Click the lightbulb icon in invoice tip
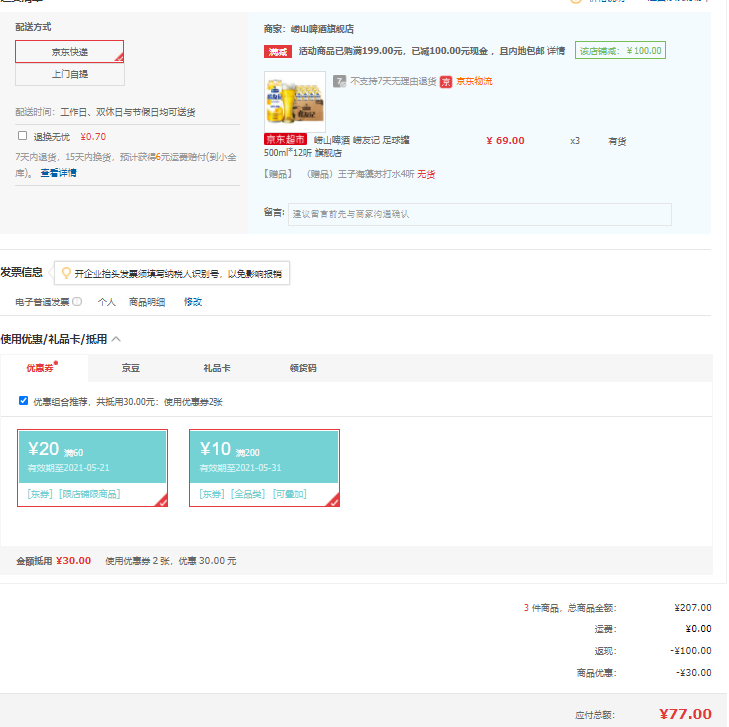The height and width of the screenshot is (727, 729). coord(66,273)
